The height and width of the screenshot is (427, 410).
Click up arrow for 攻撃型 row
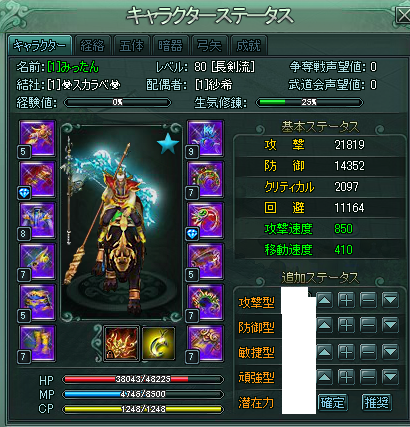point(324,301)
